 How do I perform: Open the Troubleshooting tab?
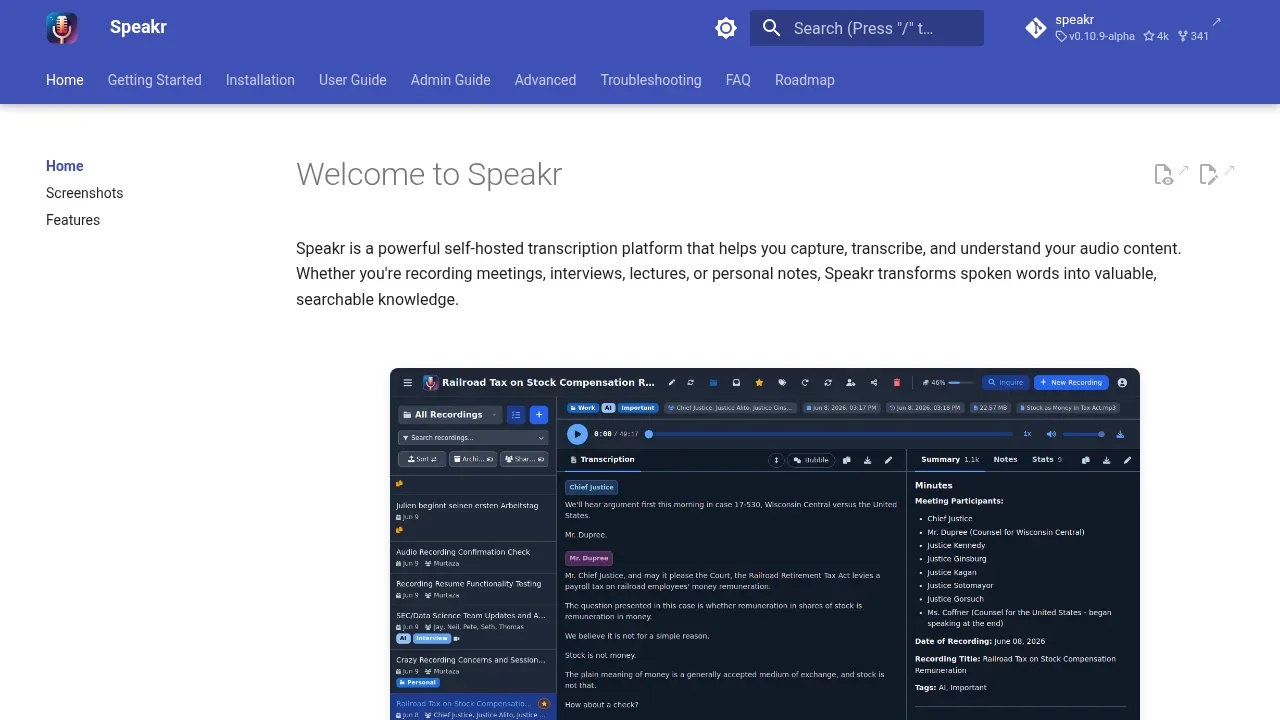[651, 80]
